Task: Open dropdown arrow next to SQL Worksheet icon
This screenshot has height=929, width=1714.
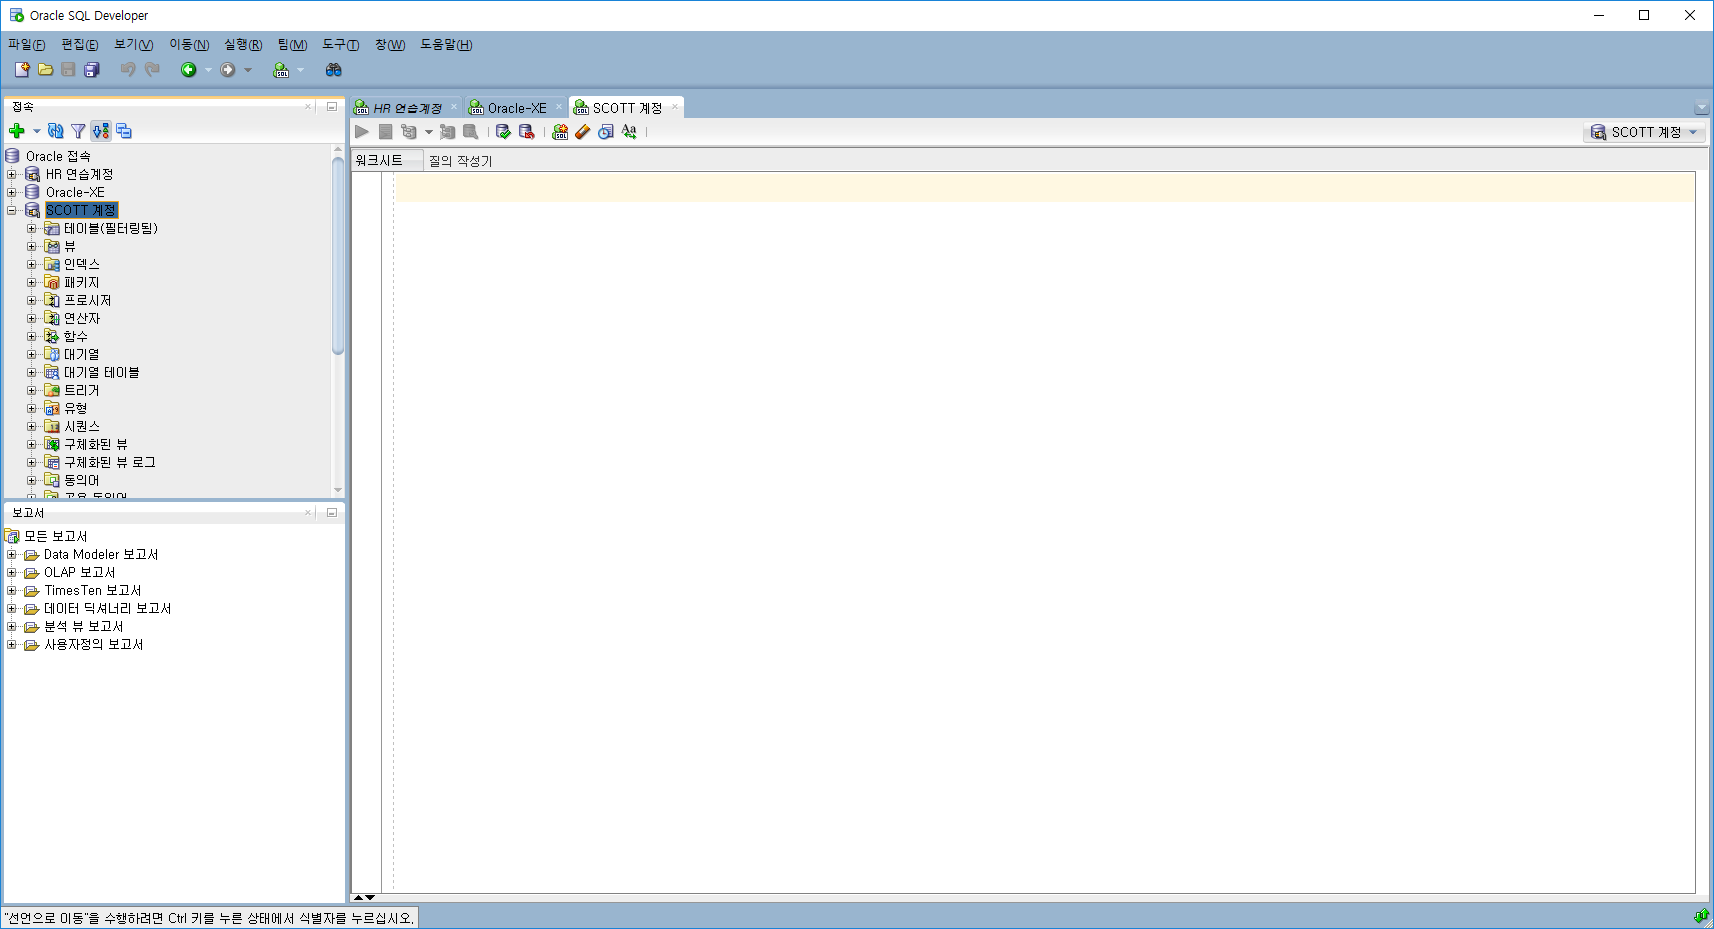Action: 300,70
